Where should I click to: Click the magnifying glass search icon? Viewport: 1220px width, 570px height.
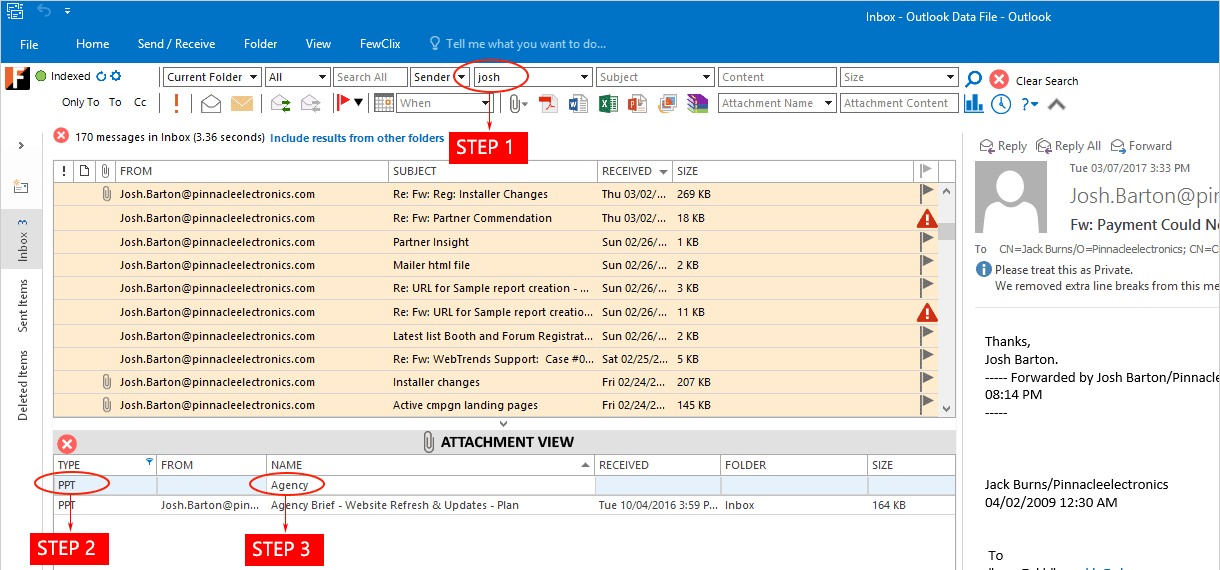[973, 79]
